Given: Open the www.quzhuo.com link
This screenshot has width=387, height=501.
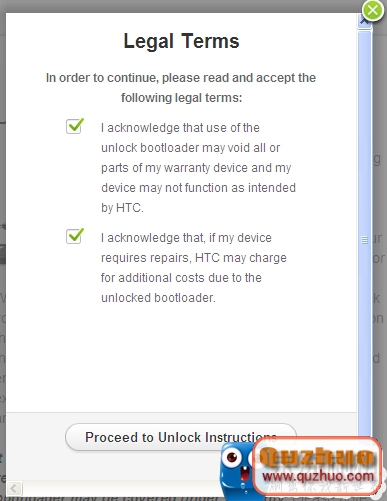Looking at the screenshot, I should pyautogui.click(x=318, y=476).
